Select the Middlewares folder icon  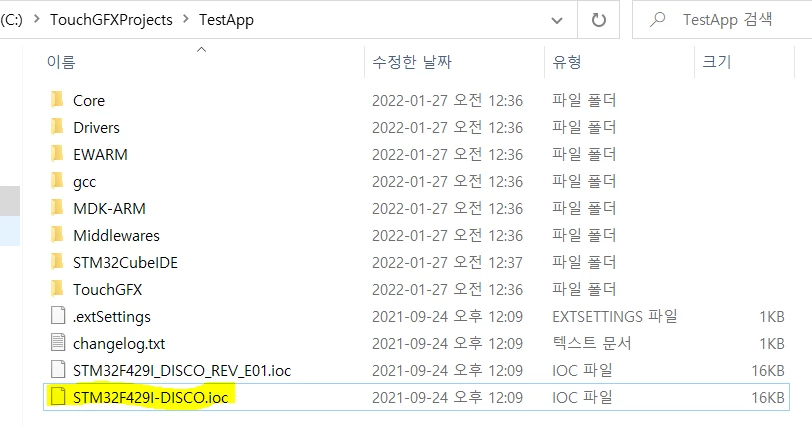[57, 234]
